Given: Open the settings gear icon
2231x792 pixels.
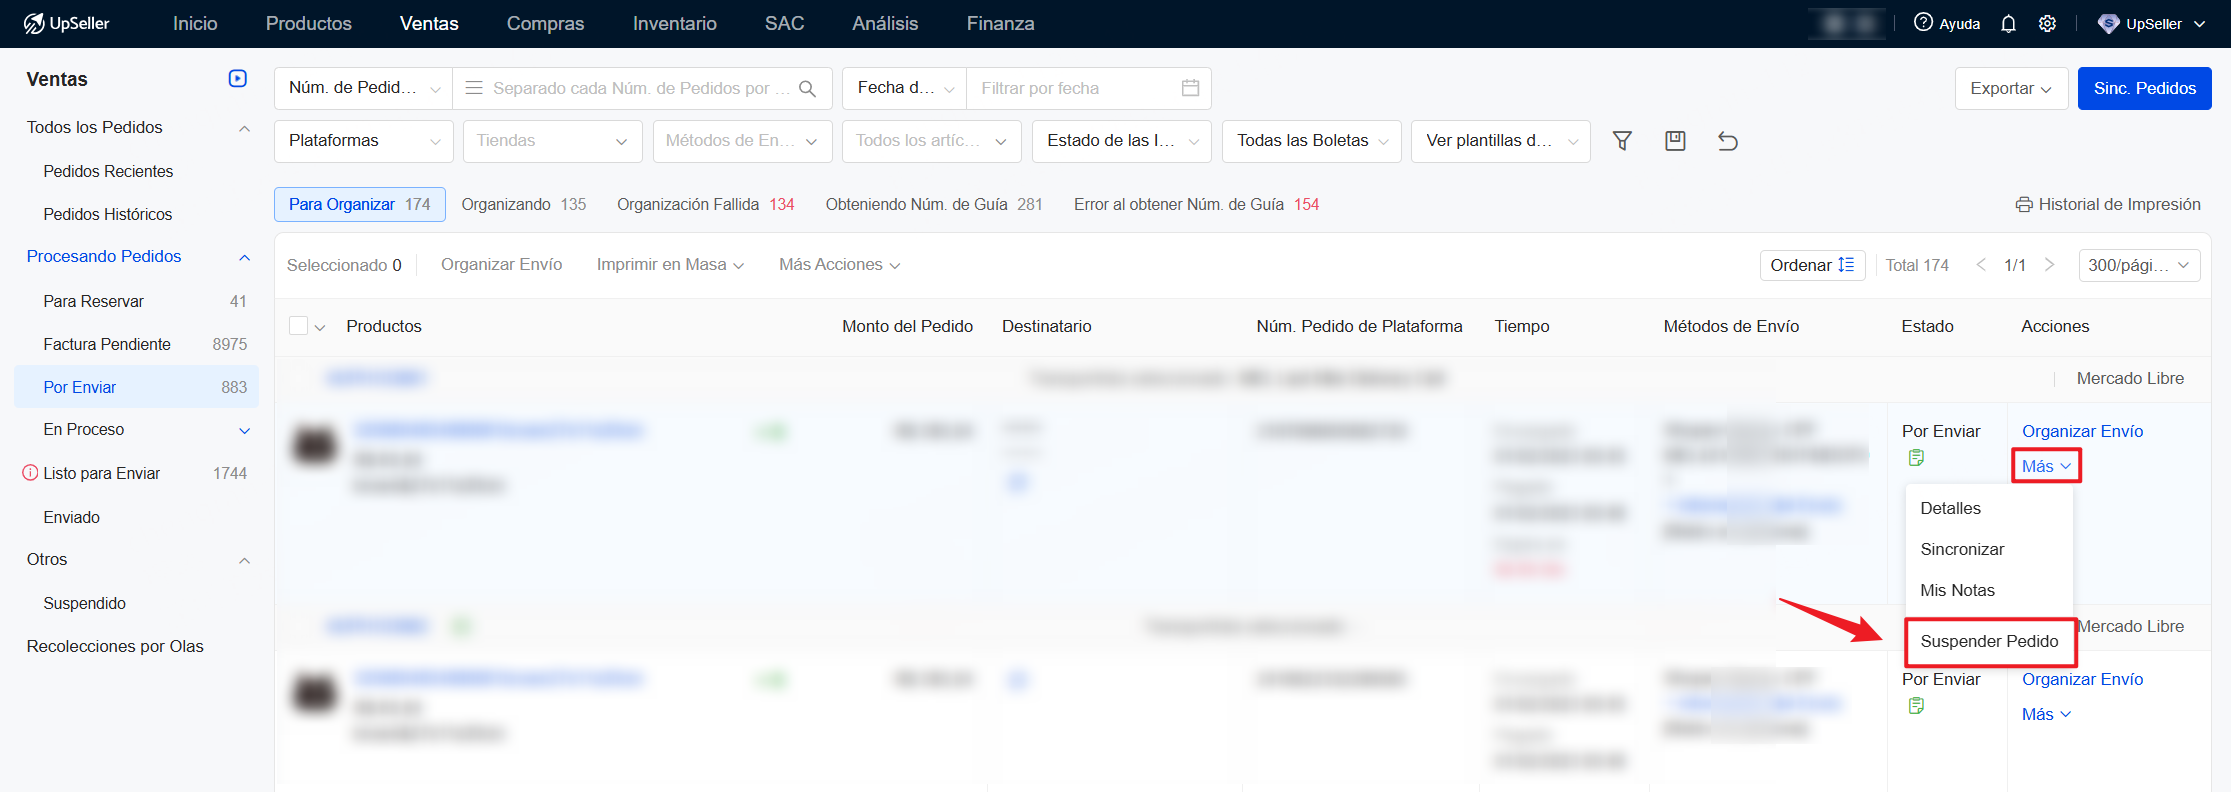Looking at the screenshot, I should (x=2047, y=24).
